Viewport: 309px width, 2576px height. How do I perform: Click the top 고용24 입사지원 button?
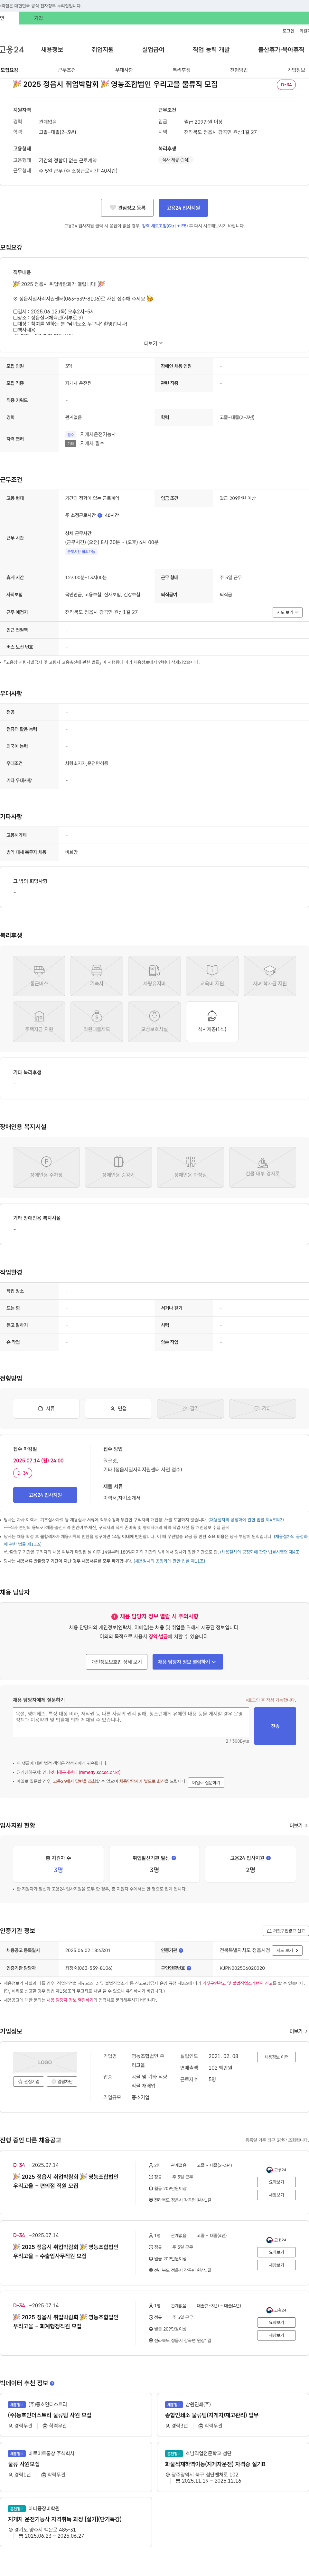pyautogui.click(x=183, y=208)
